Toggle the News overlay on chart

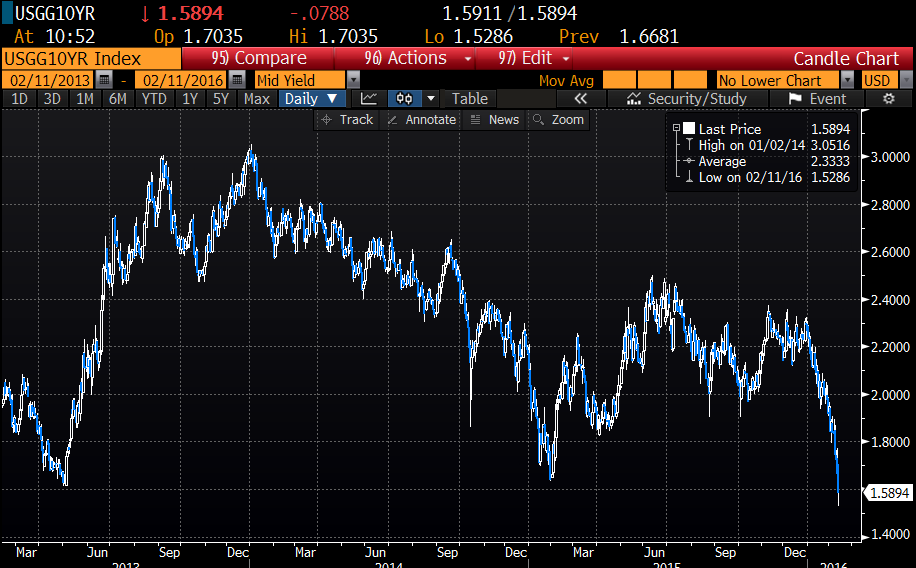494,120
